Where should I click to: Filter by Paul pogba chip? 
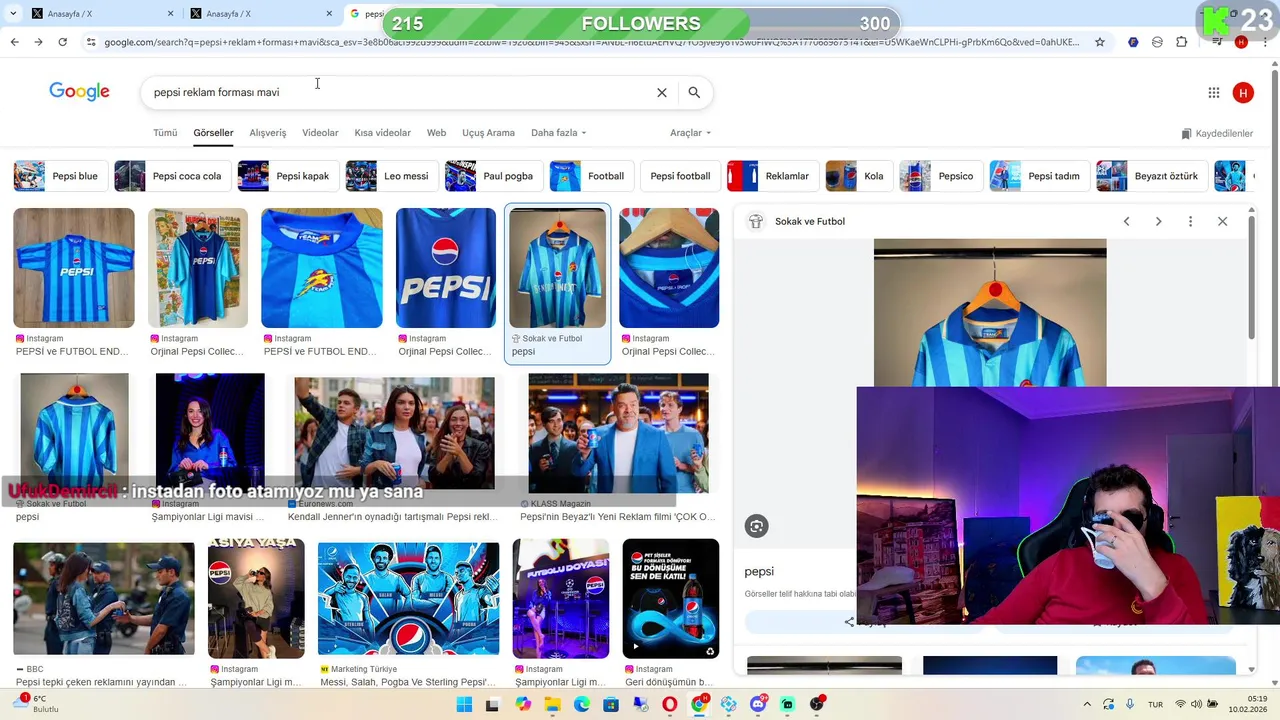click(493, 176)
